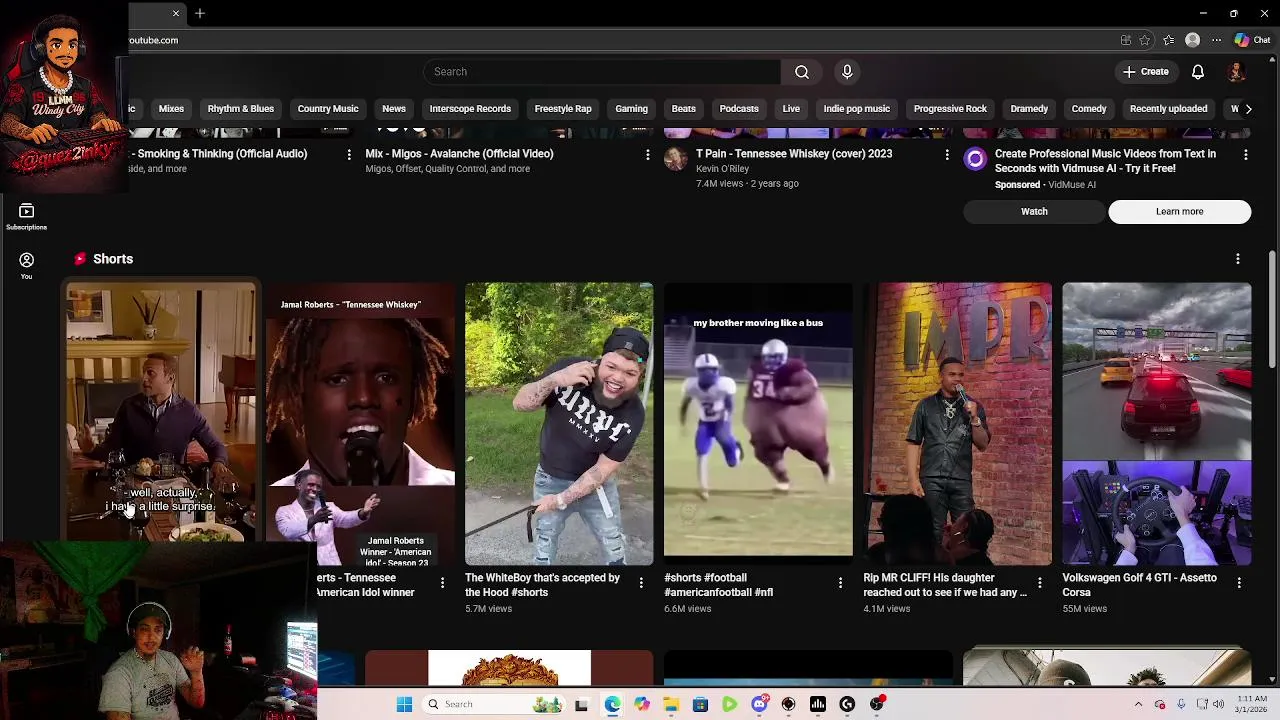Click the Watch button on the ad

(x=1034, y=212)
